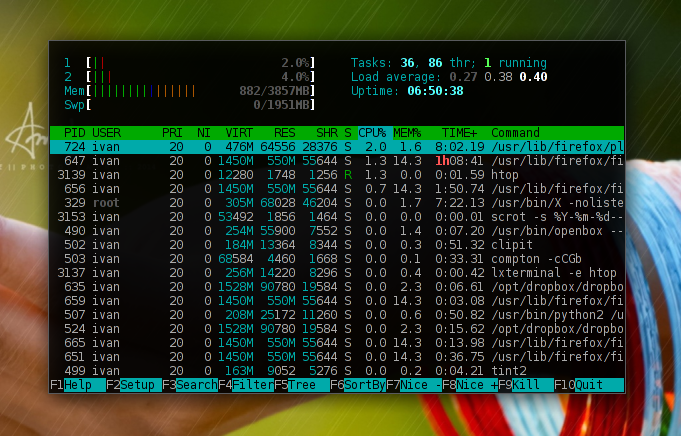Click F7 Nice - to lower niceness
The image size is (681, 436).
tap(413, 385)
